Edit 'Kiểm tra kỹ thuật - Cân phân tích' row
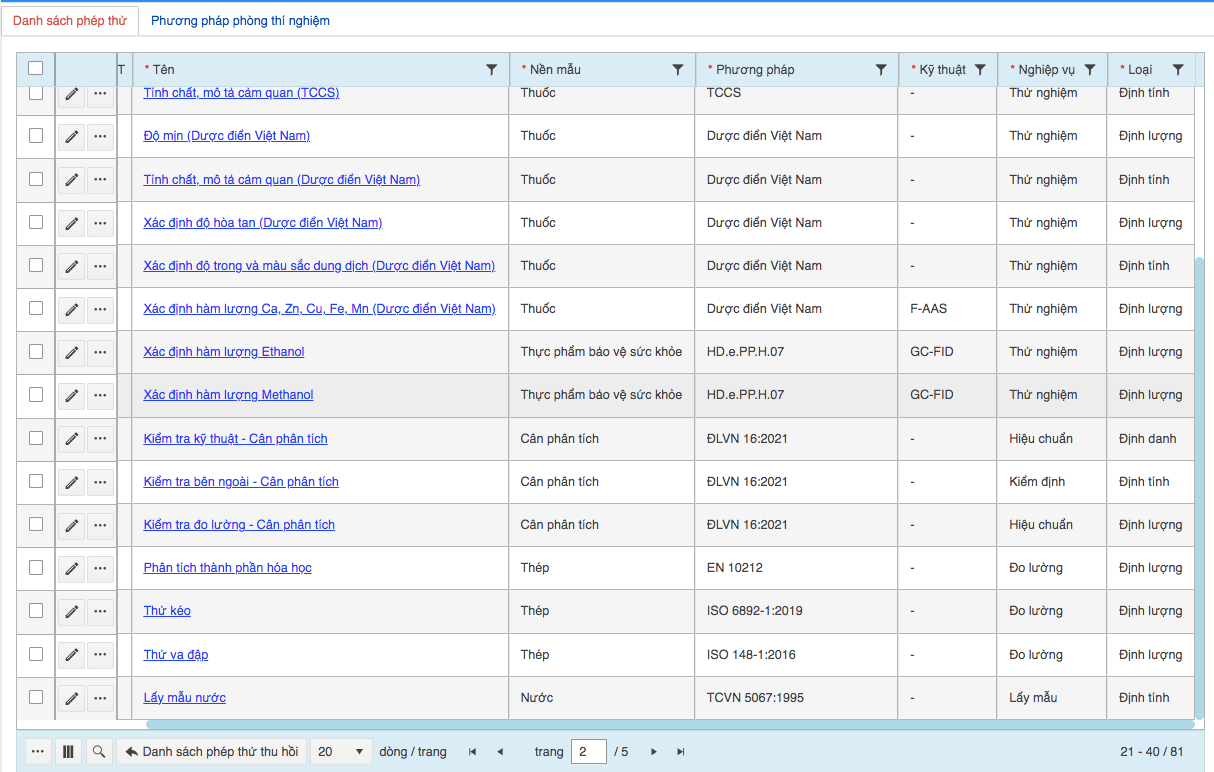 click(x=71, y=440)
